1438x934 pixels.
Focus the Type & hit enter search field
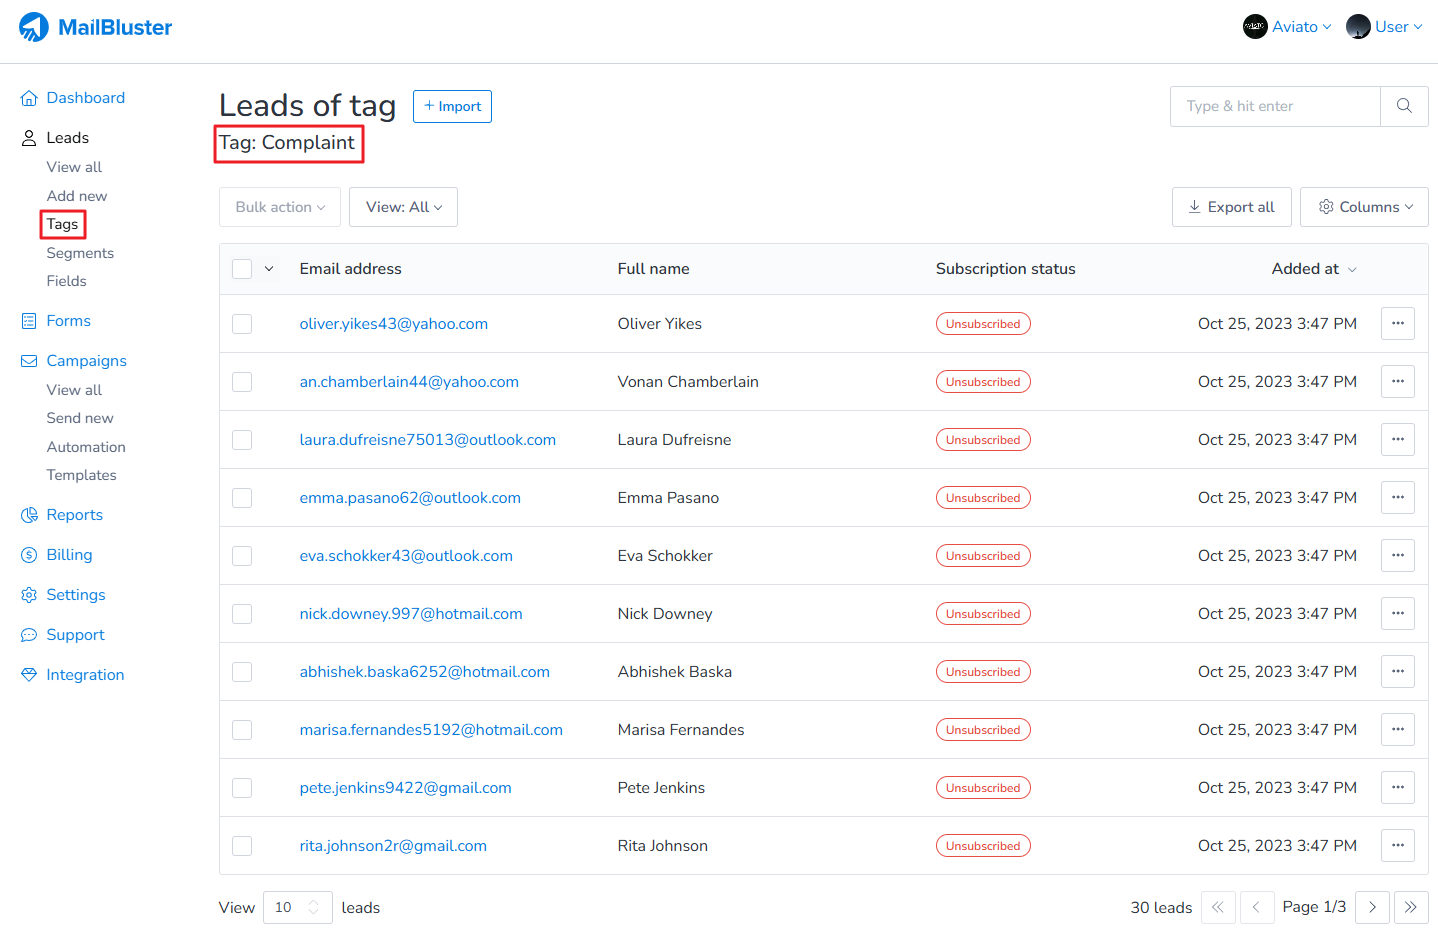(1274, 106)
